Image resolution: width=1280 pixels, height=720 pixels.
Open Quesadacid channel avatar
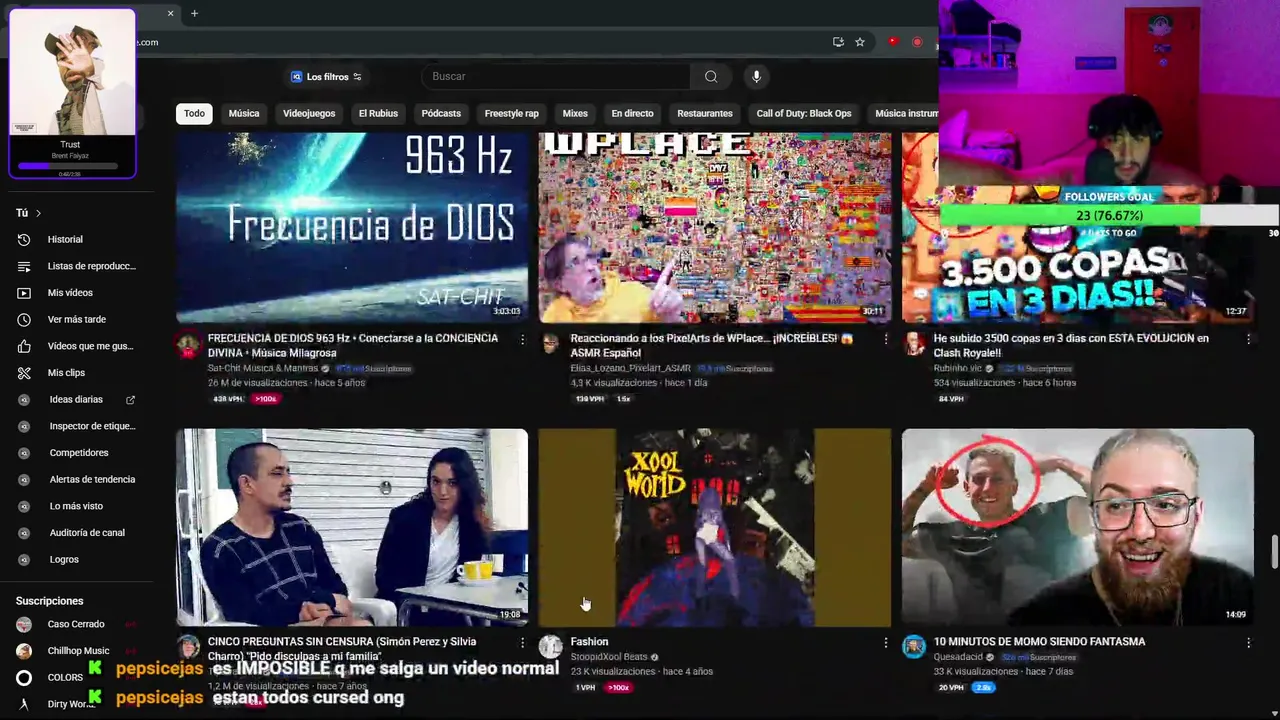click(x=914, y=647)
